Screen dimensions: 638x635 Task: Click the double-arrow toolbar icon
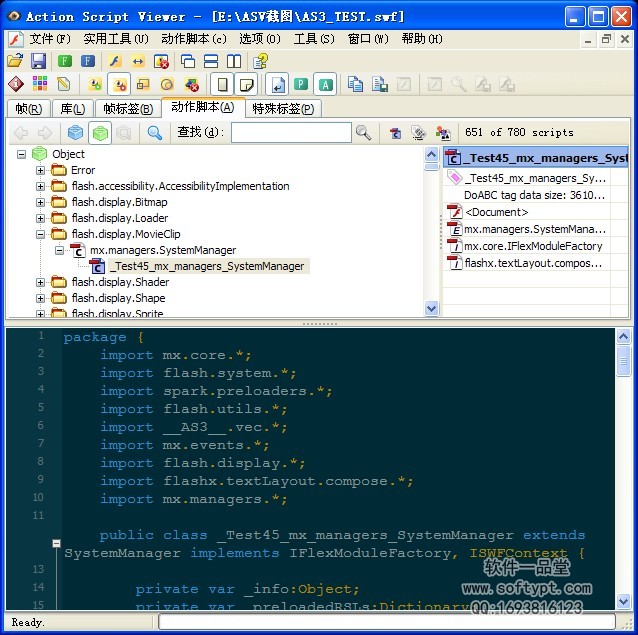[x=138, y=61]
